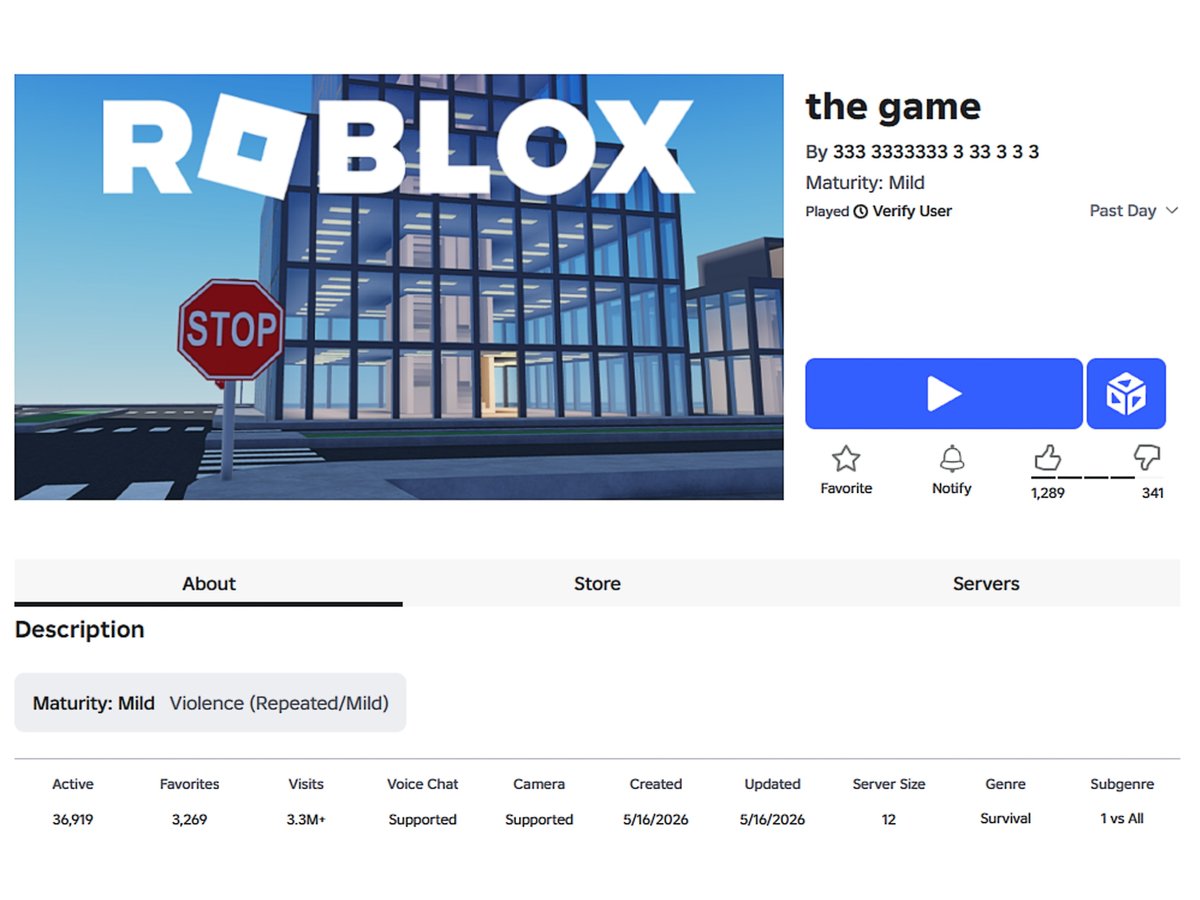Click the Visits value 3.3M+
The height and width of the screenshot is (900, 1200).
[306, 819]
